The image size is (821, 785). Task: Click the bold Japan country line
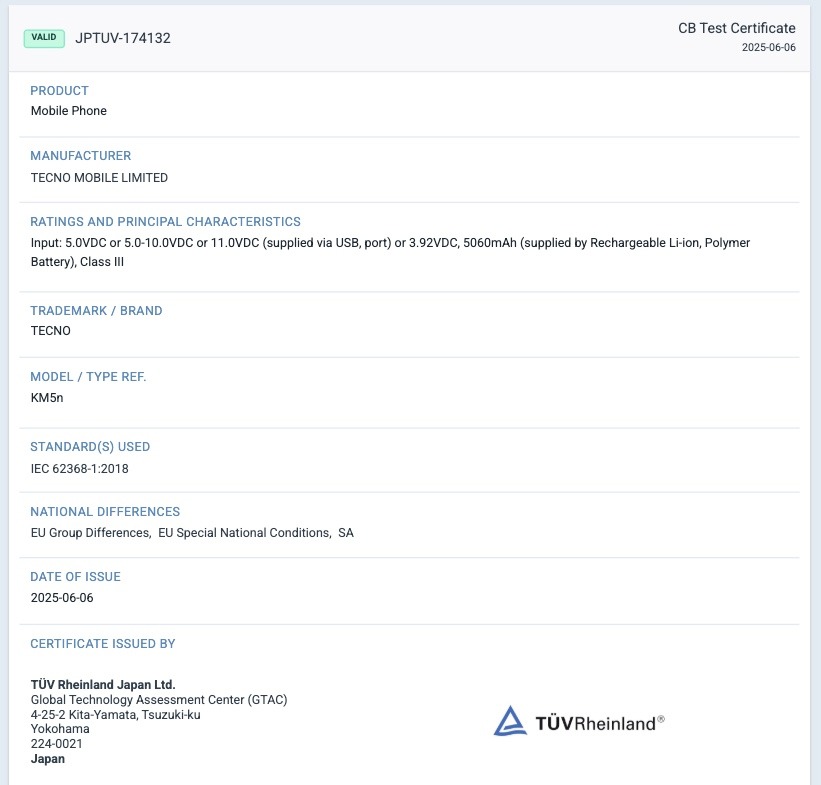(48, 759)
